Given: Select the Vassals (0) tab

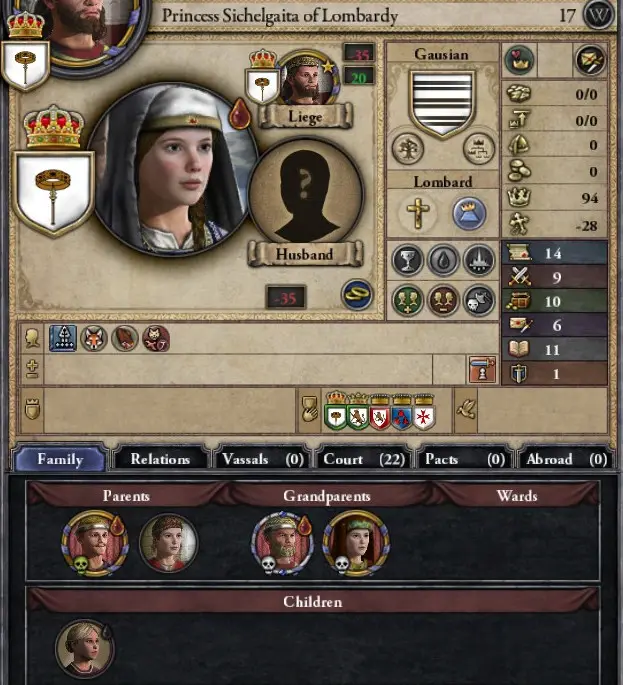Looking at the screenshot, I should coord(262,459).
